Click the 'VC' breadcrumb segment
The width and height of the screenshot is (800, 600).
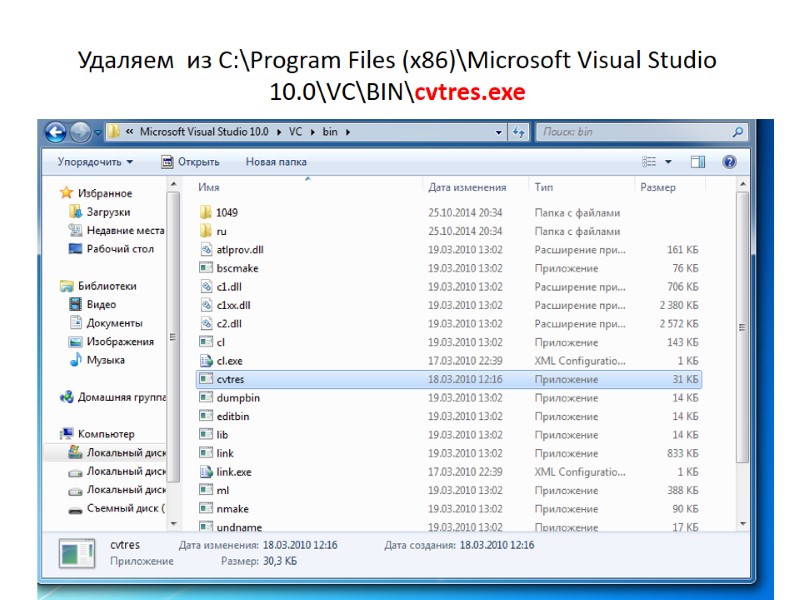coord(295,132)
